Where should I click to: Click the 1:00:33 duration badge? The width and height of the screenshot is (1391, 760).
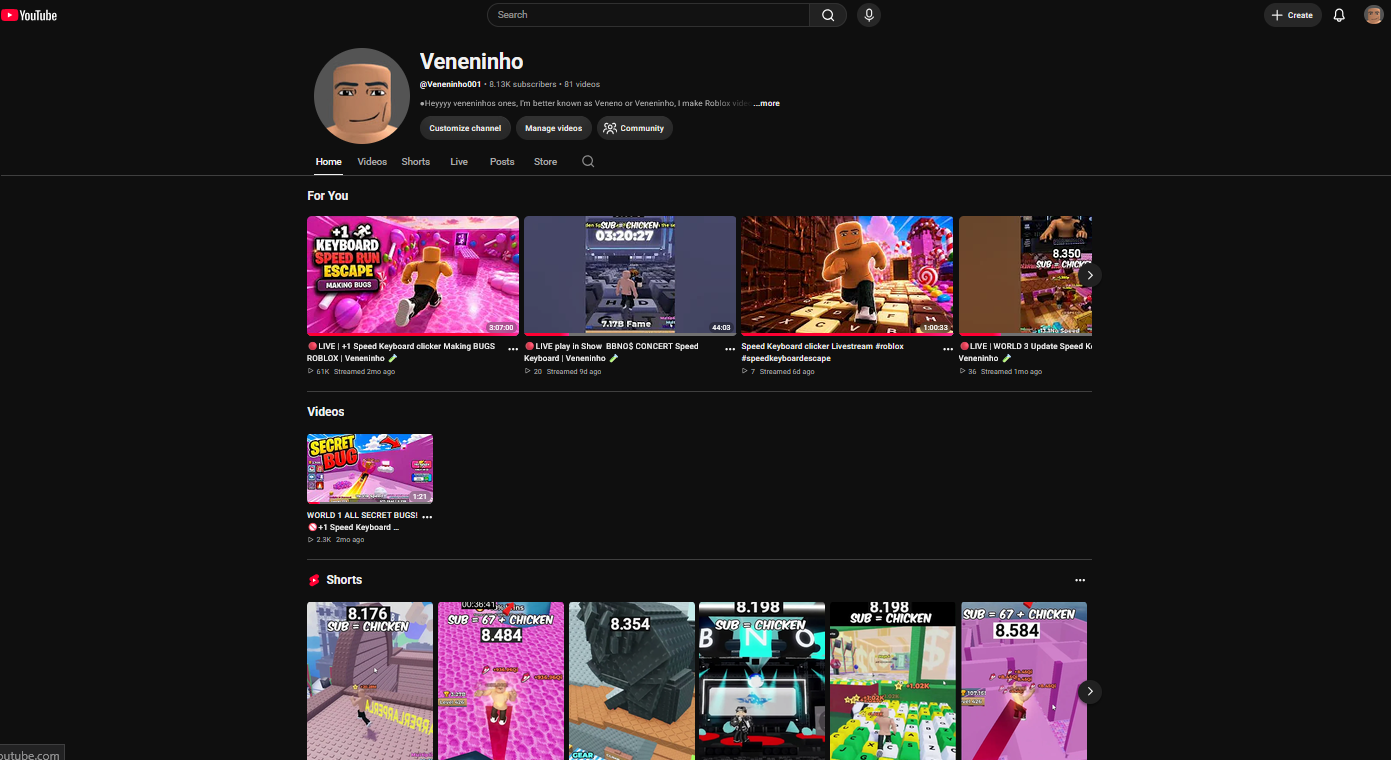coord(935,327)
